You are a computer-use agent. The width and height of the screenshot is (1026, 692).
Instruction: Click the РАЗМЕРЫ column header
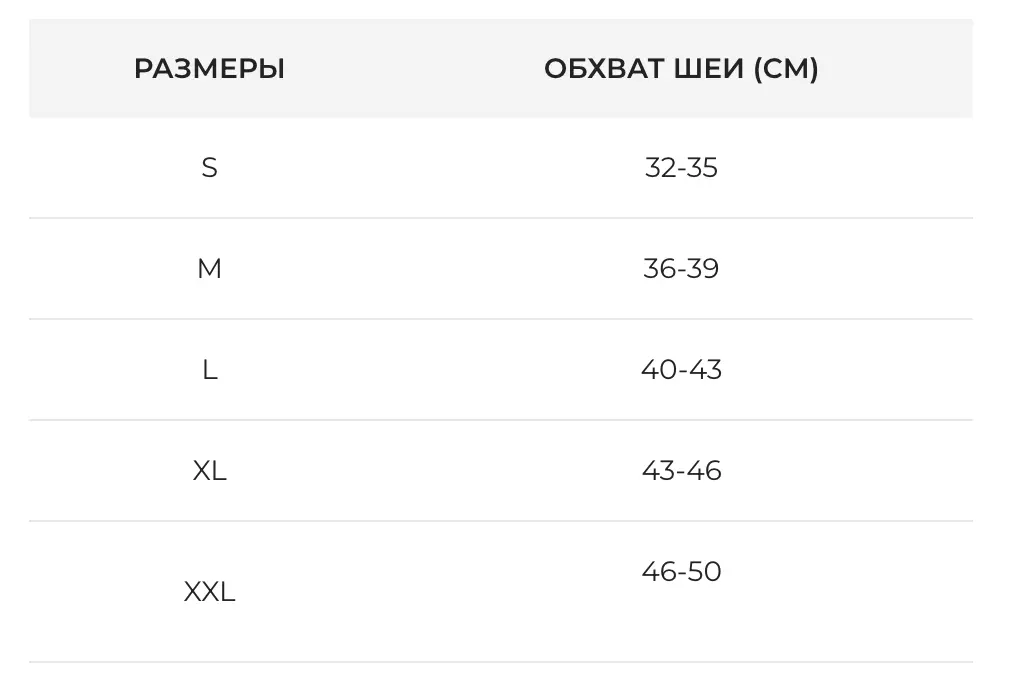coord(209,69)
